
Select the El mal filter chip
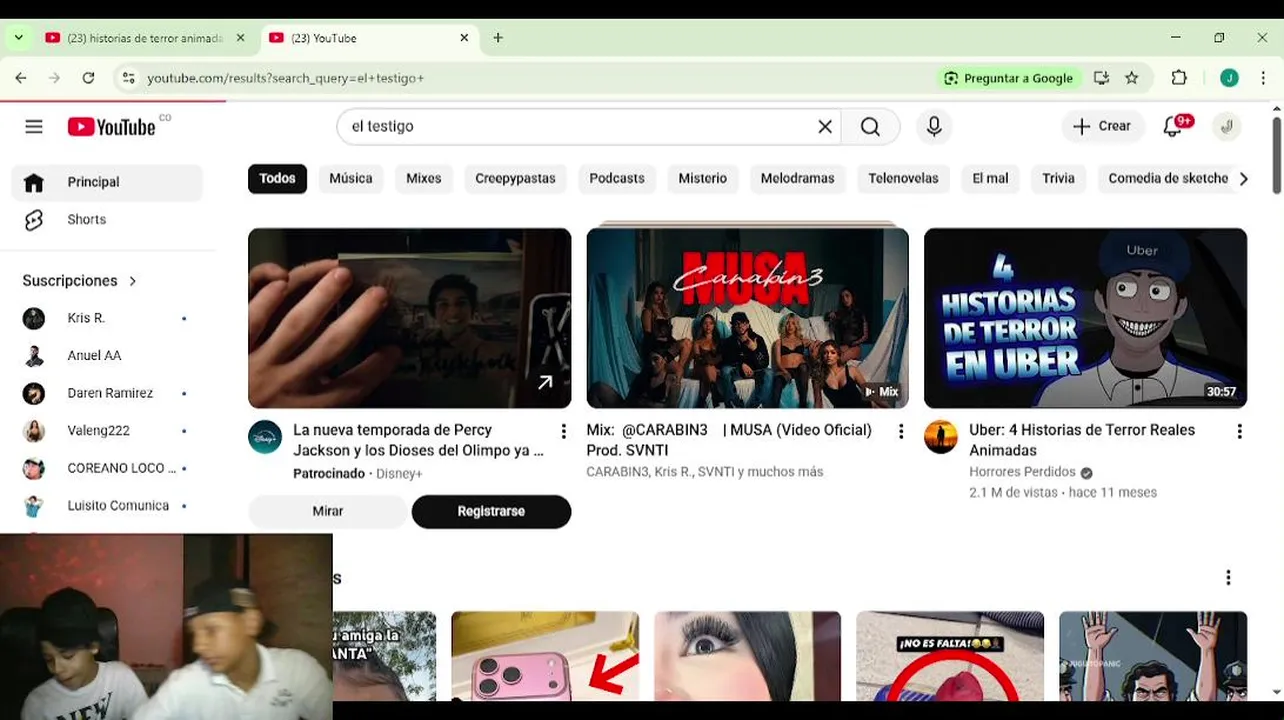pyautogui.click(x=990, y=179)
